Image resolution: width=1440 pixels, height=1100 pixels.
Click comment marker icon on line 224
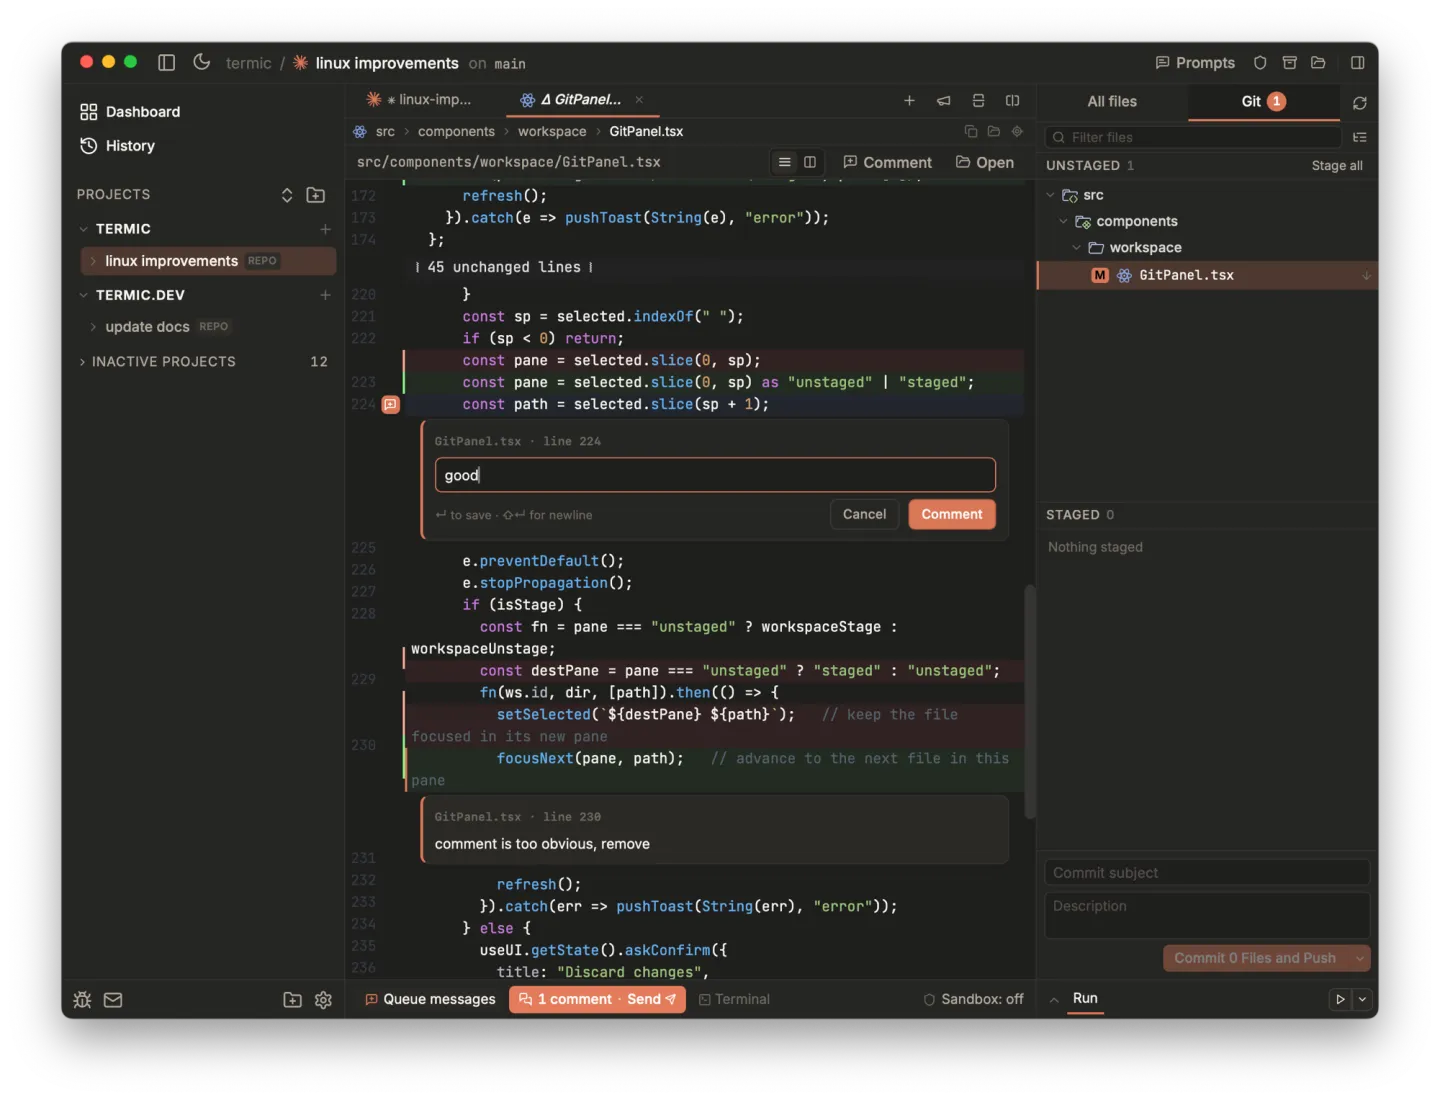click(x=391, y=404)
